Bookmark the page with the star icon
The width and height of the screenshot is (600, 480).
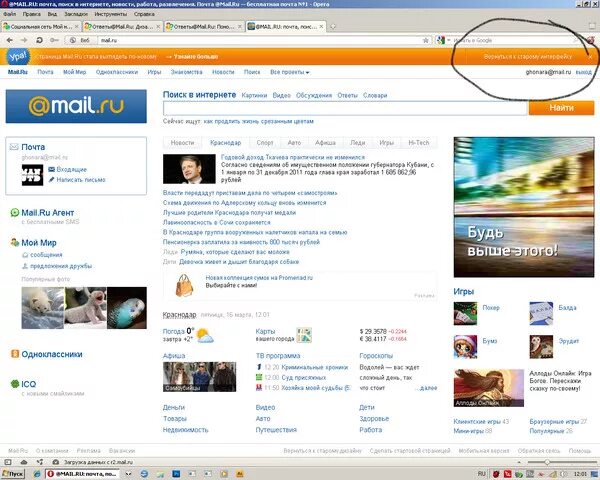426,40
